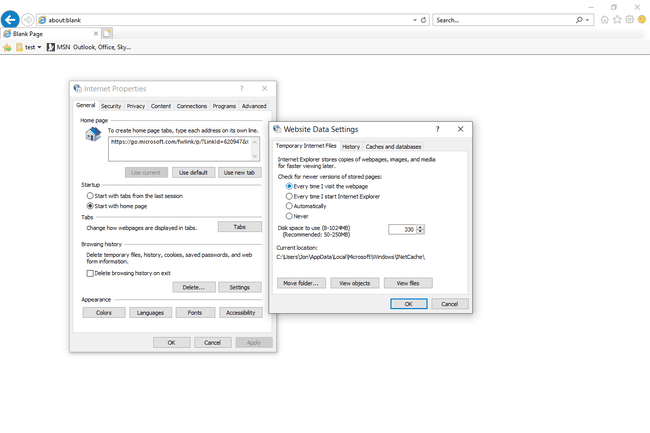650x433 pixels.
Task: Click the Website Data Settings help icon
Action: pyautogui.click(x=438, y=129)
